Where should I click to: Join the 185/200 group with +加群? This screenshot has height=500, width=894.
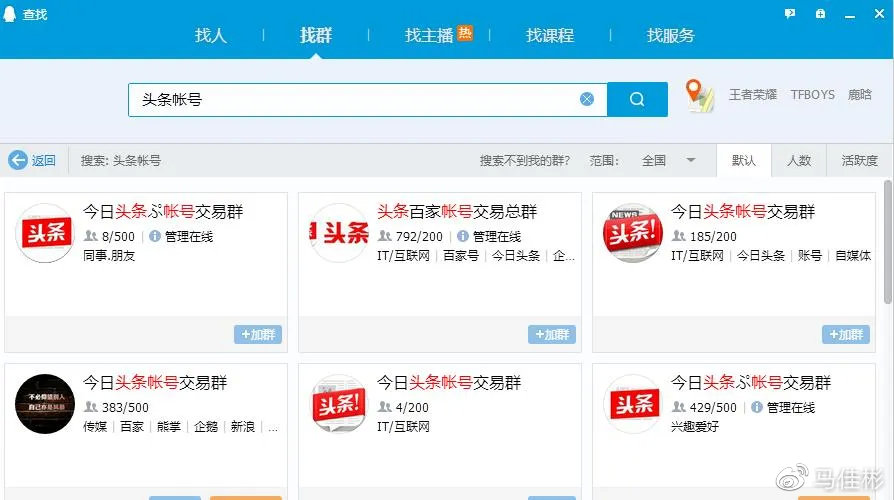(846, 335)
